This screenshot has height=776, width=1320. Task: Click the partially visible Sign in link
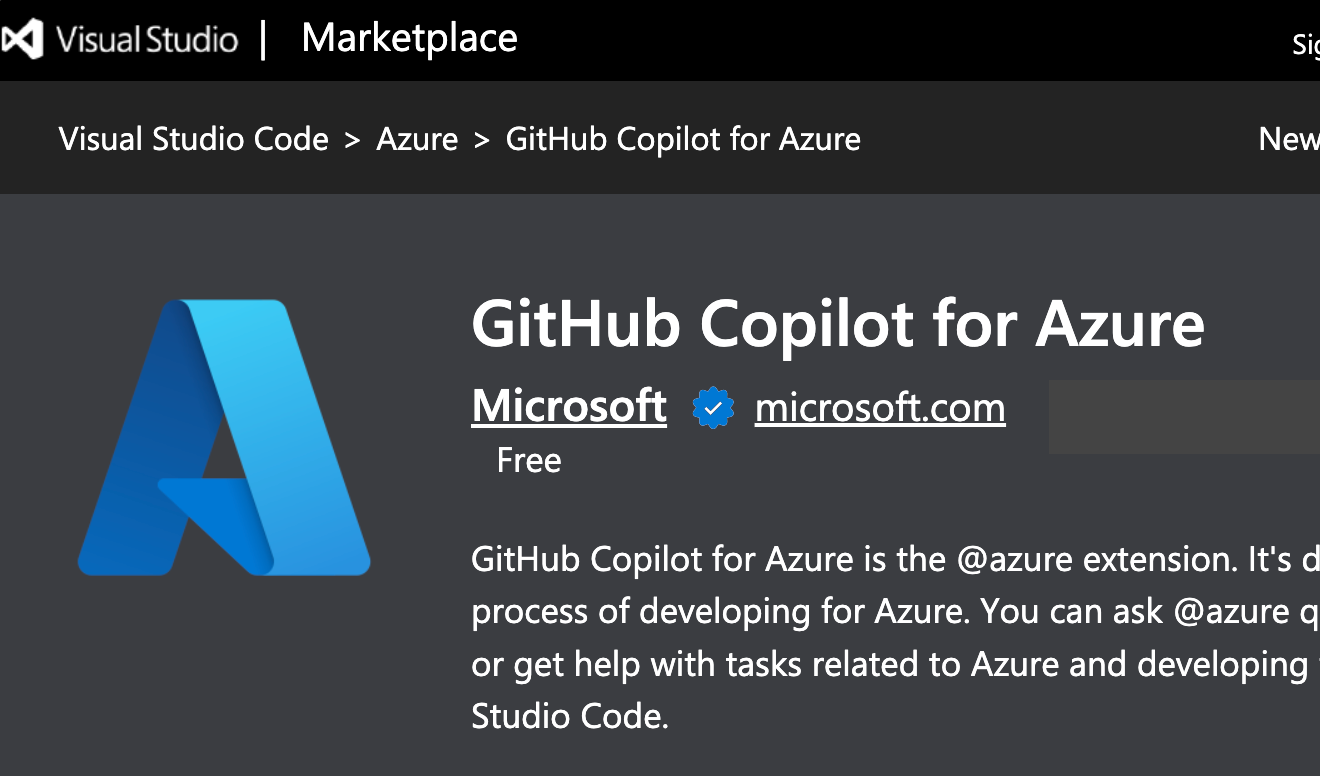pos(1306,44)
